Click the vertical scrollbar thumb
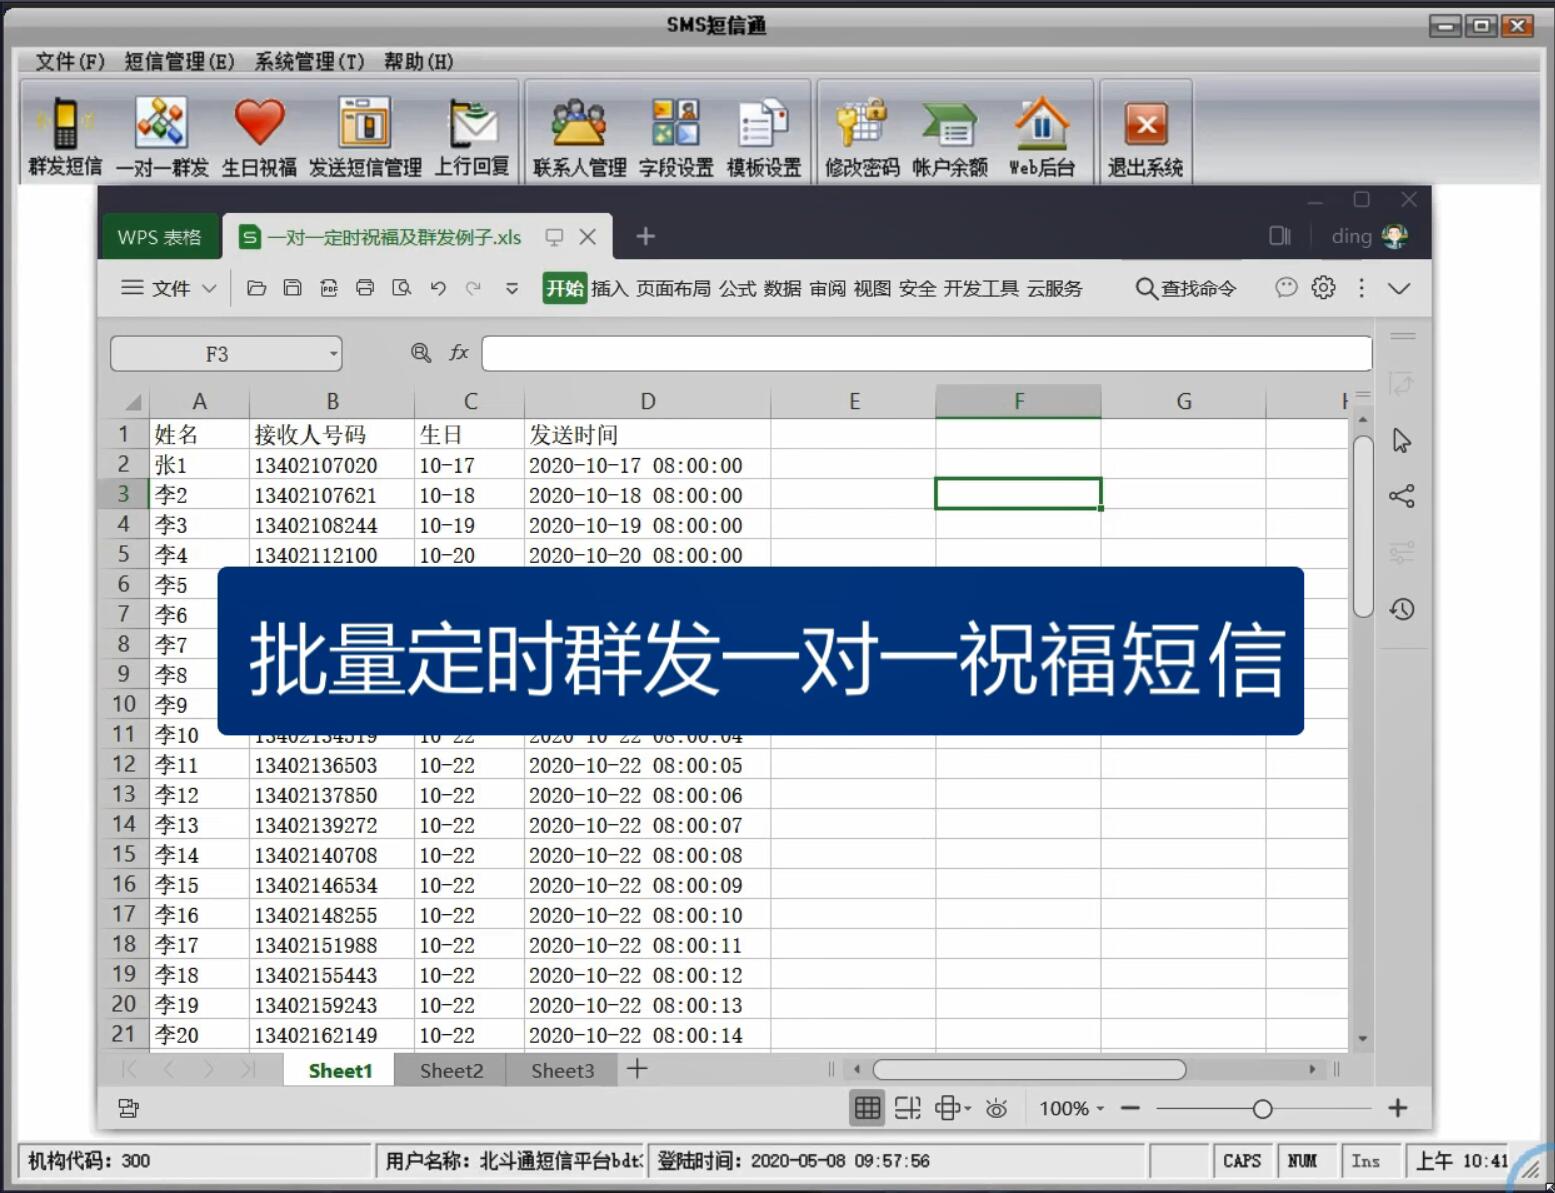This screenshot has height=1193, width=1555. pyautogui.click(x=1363, y=526)
